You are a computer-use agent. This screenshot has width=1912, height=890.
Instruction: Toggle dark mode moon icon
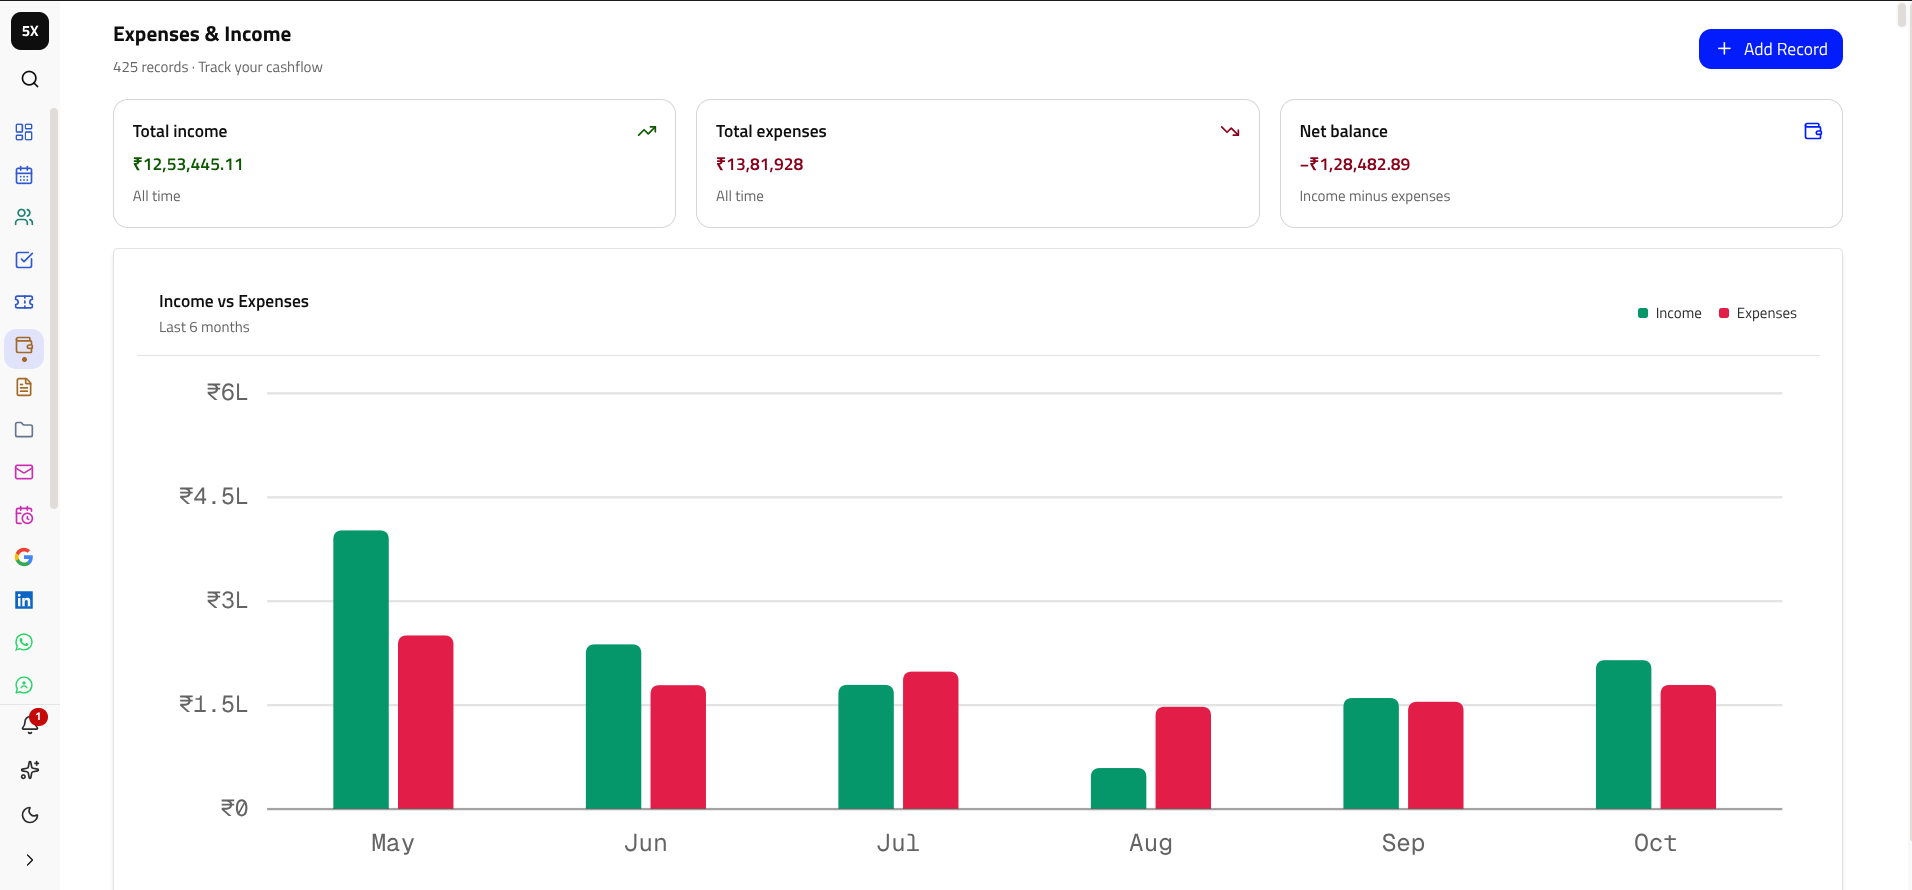(30, 815)
